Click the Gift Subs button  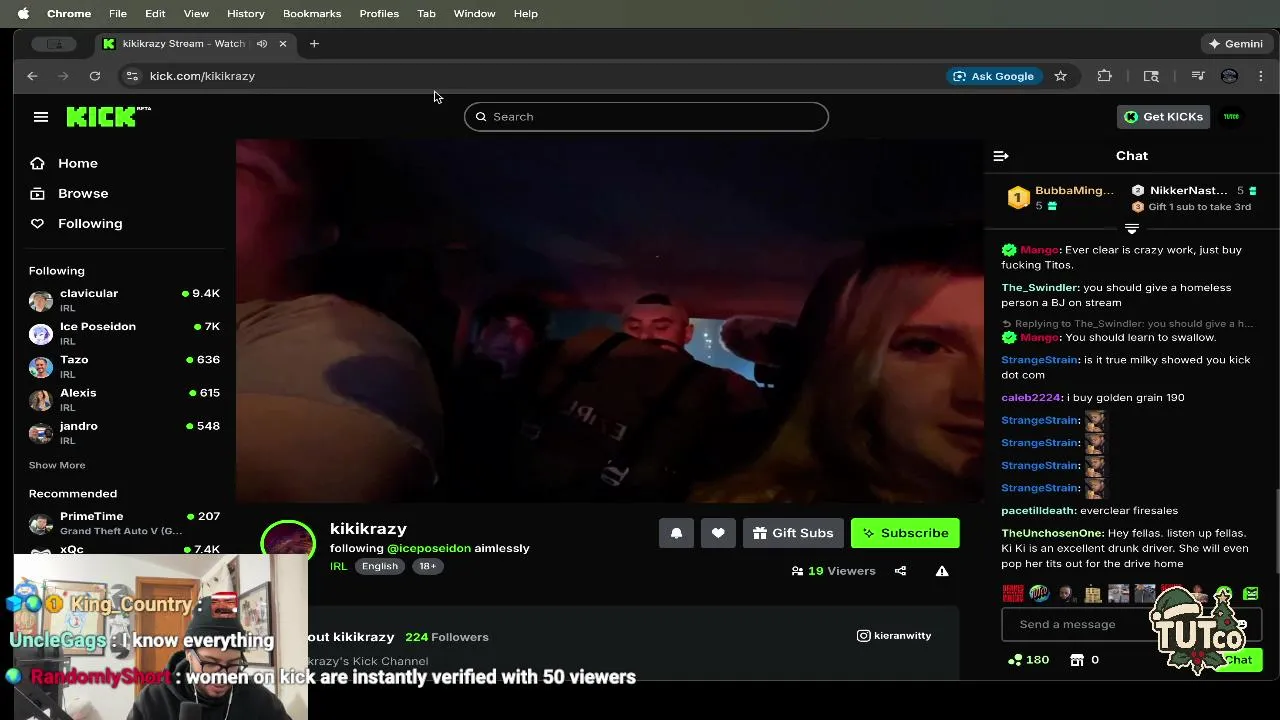click(x=794, y=533)
